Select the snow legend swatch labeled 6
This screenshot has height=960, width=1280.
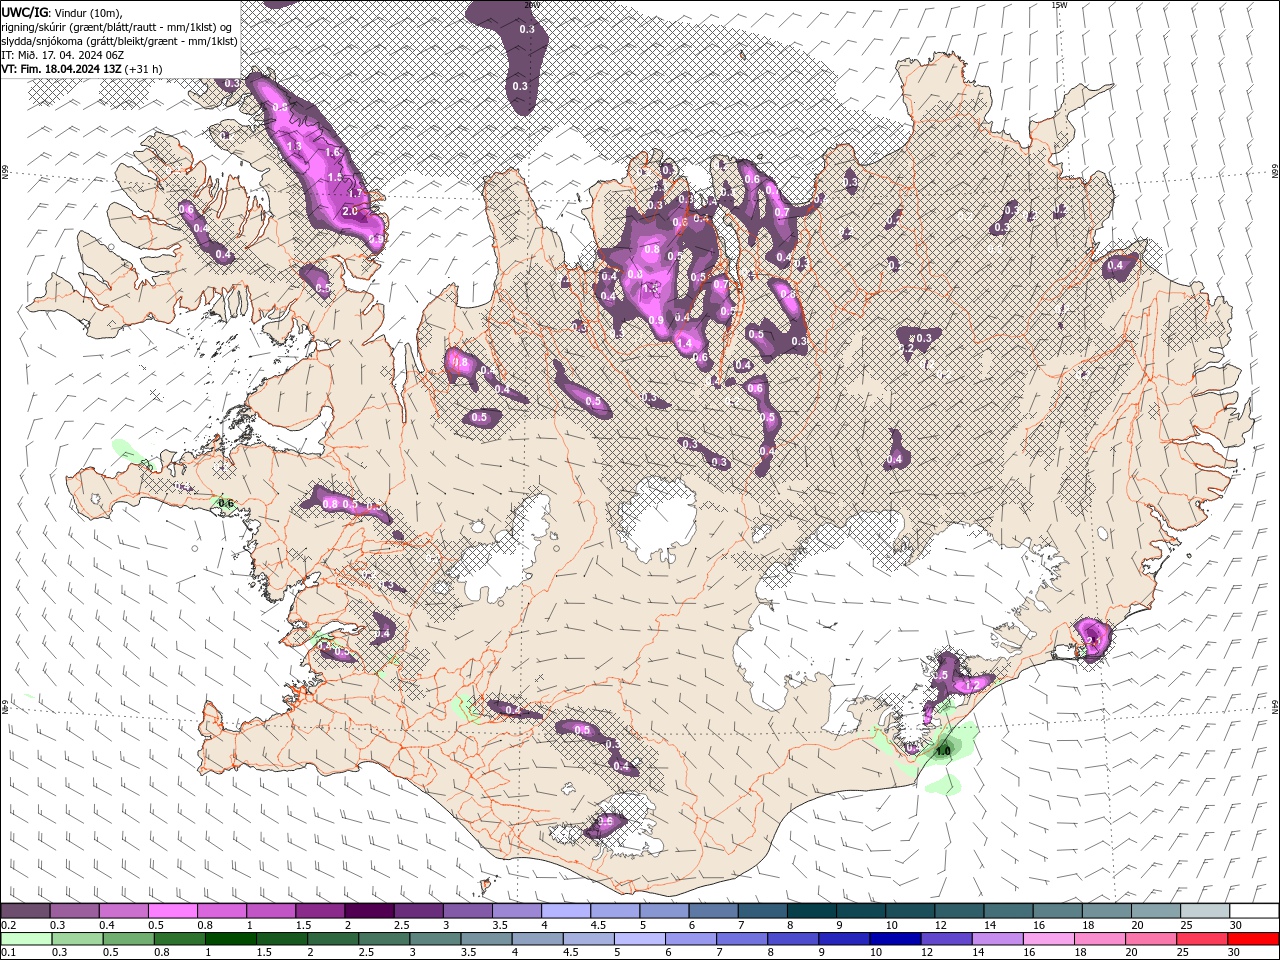(712, 910)
